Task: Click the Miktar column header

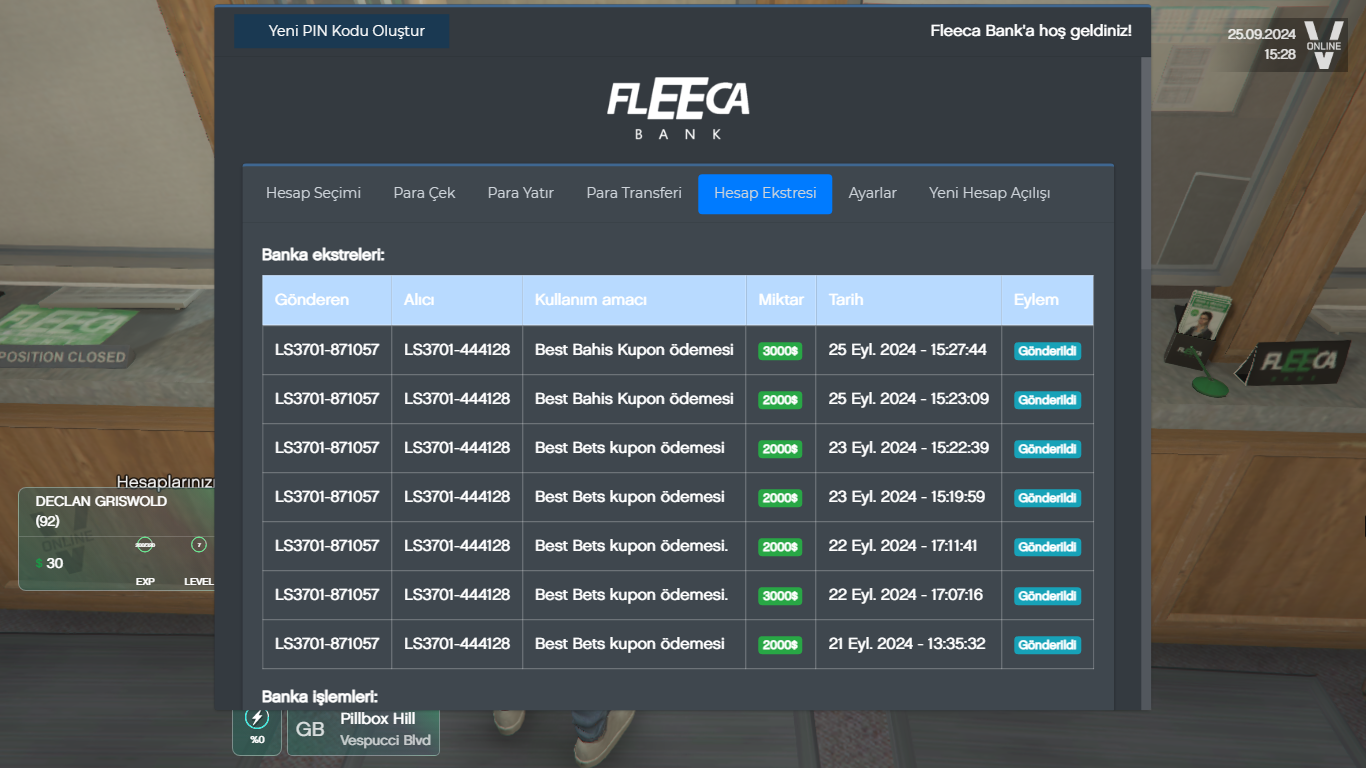Action: coord(781,300)
